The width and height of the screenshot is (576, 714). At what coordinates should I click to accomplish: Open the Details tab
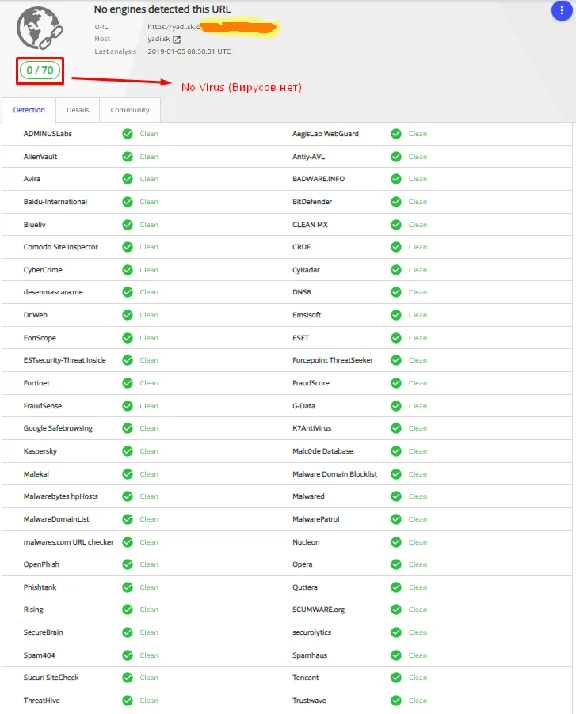pyautogui.click(x=77, y=110)
